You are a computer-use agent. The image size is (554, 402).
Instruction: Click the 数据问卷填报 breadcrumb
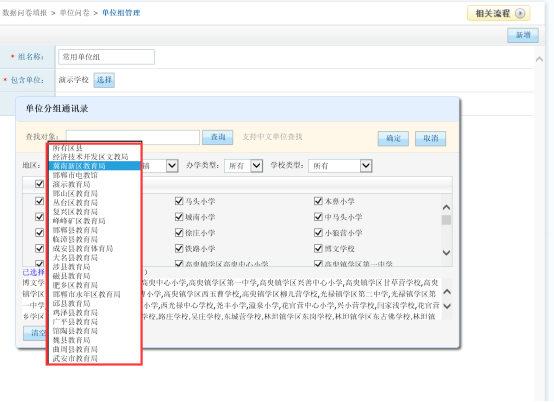click(x=25, y=13)
